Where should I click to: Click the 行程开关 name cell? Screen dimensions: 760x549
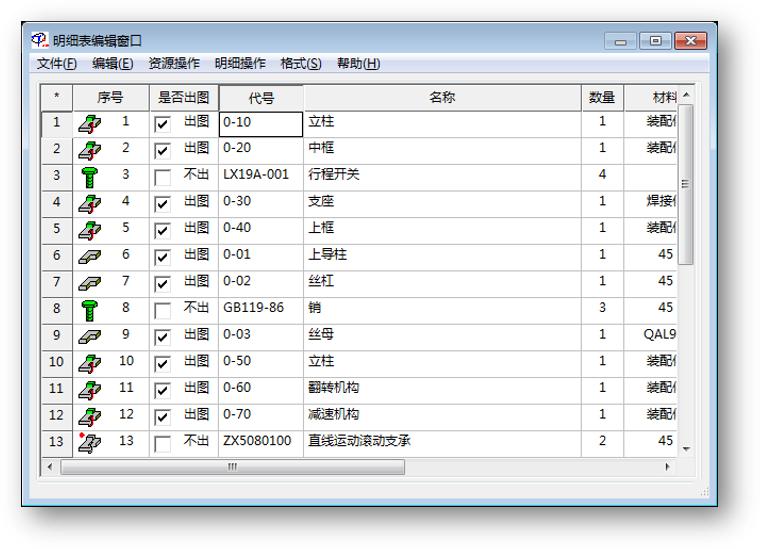(442, 177)
